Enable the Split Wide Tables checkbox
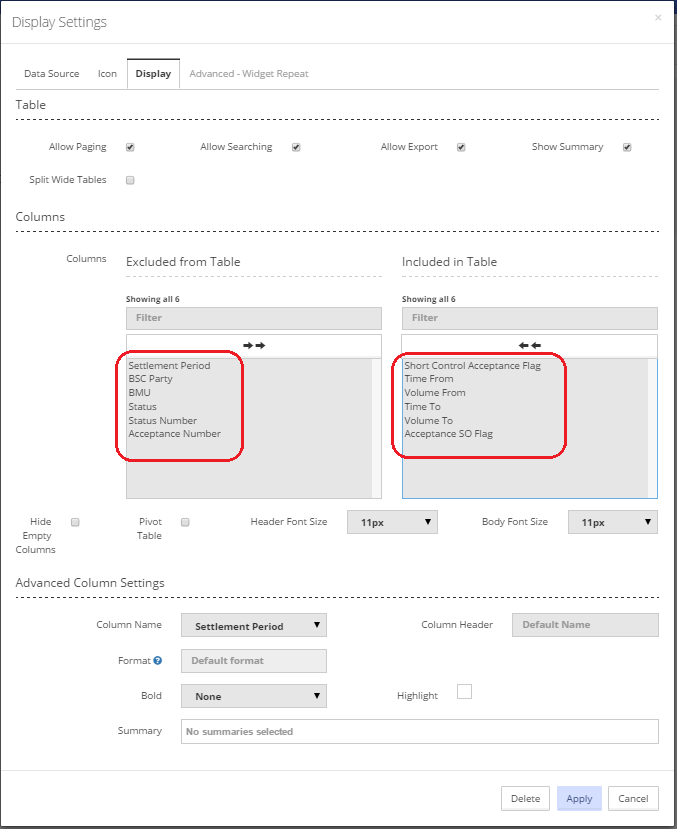This screenshot has height=829, width=677. [130, 181]
